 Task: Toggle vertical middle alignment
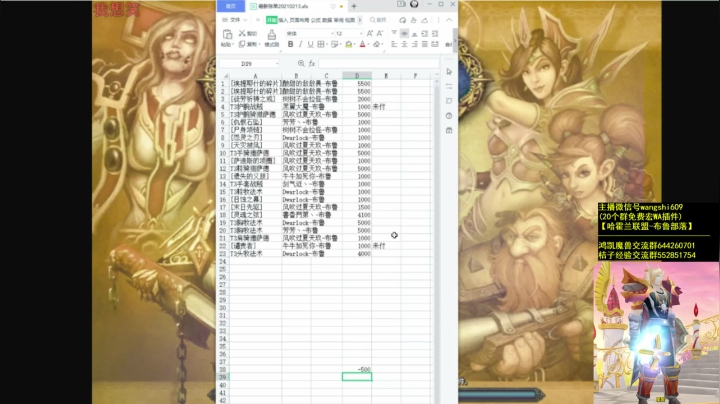[404, 34]
